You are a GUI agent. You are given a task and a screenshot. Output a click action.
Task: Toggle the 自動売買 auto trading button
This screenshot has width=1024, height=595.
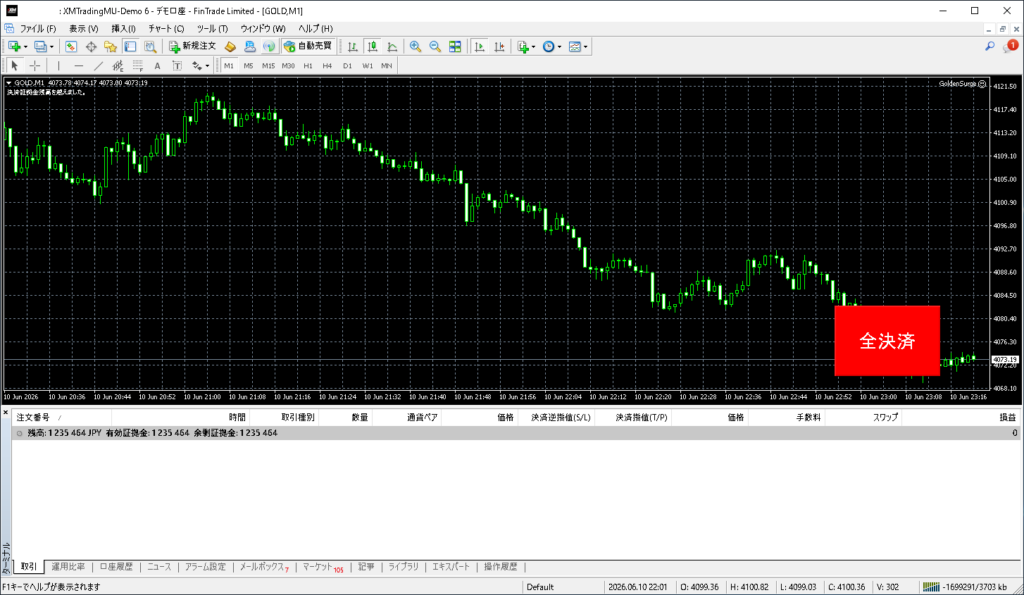308,46
